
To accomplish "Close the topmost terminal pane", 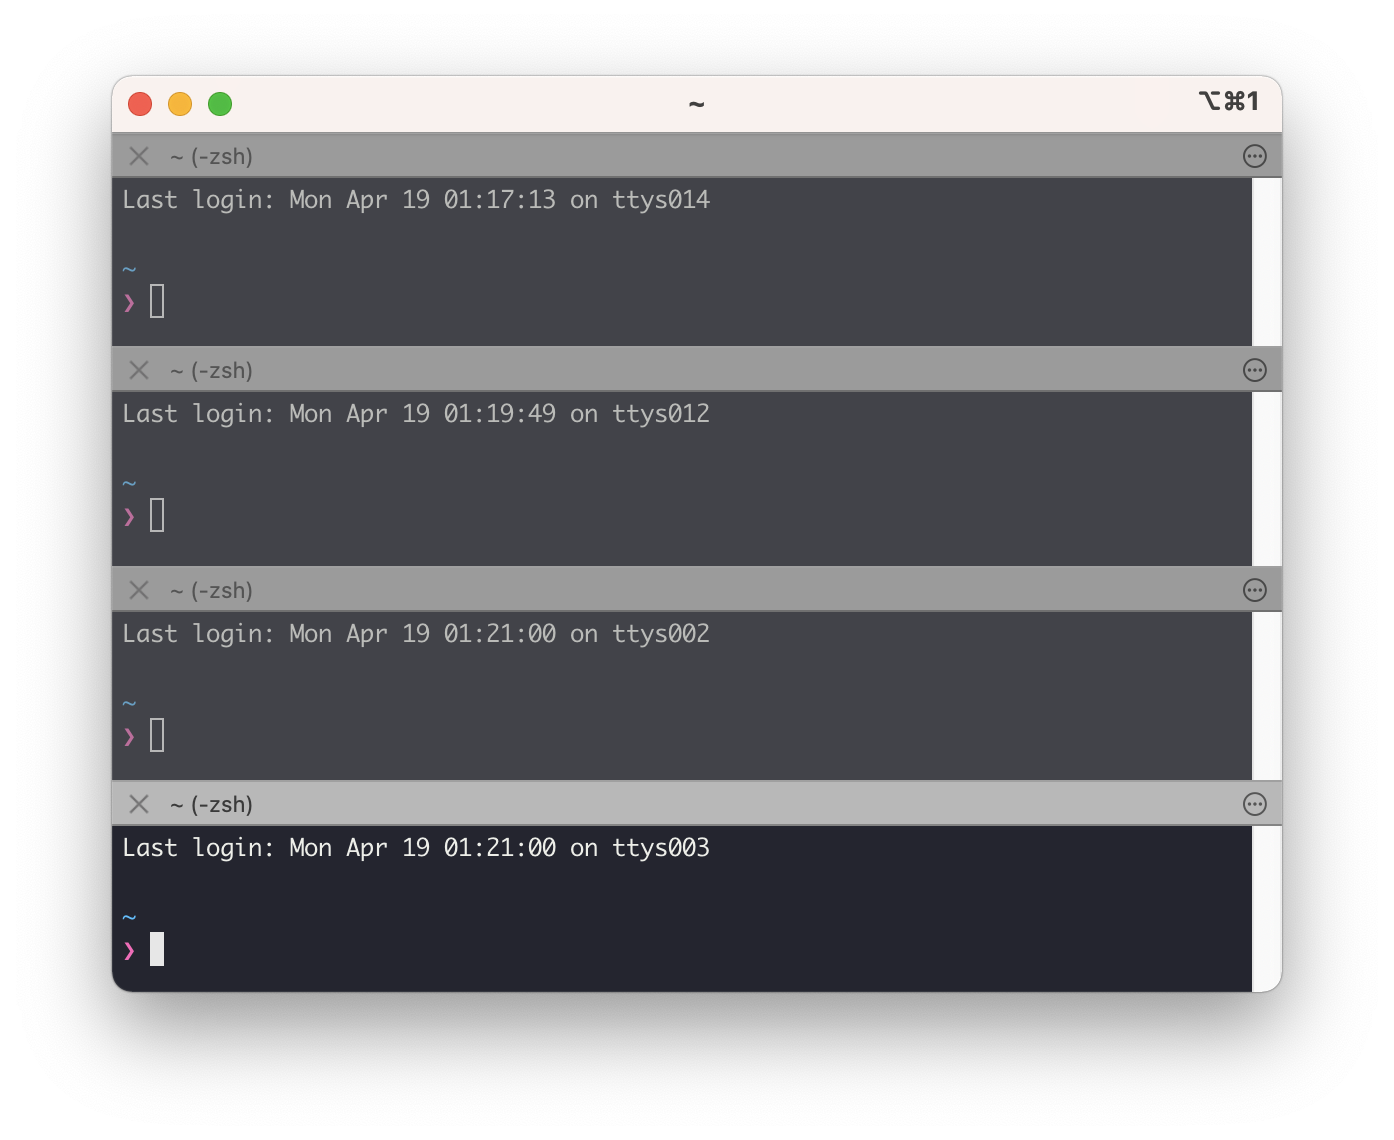I will click(138, 156).
